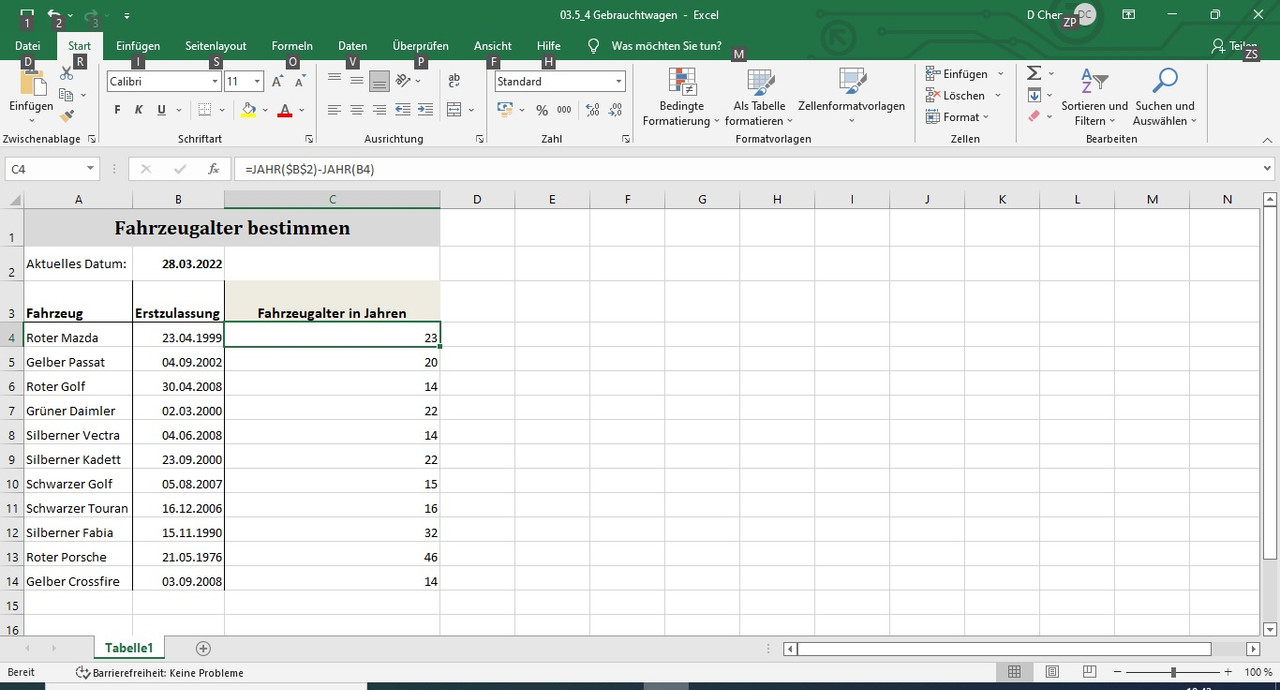Toggle wrap text ab icon
The image size is (1280, 690).
454,82
